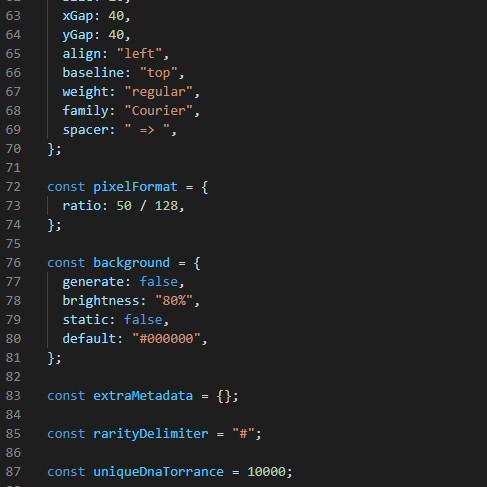Click the pixelFormat variable name

point(135,187)
